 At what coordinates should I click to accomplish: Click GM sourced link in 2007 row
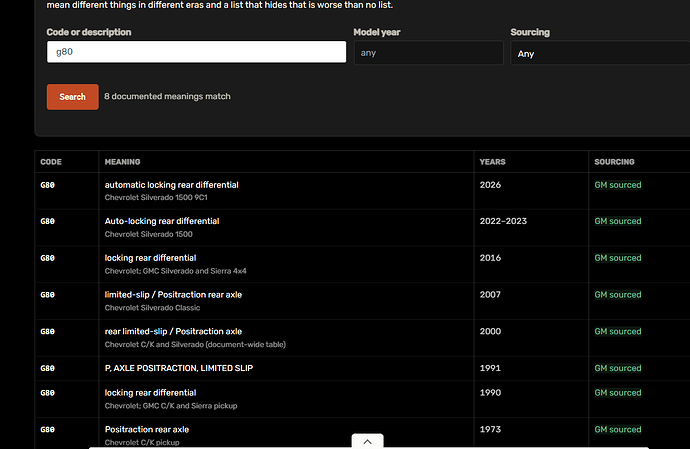[x=618, y=294]
